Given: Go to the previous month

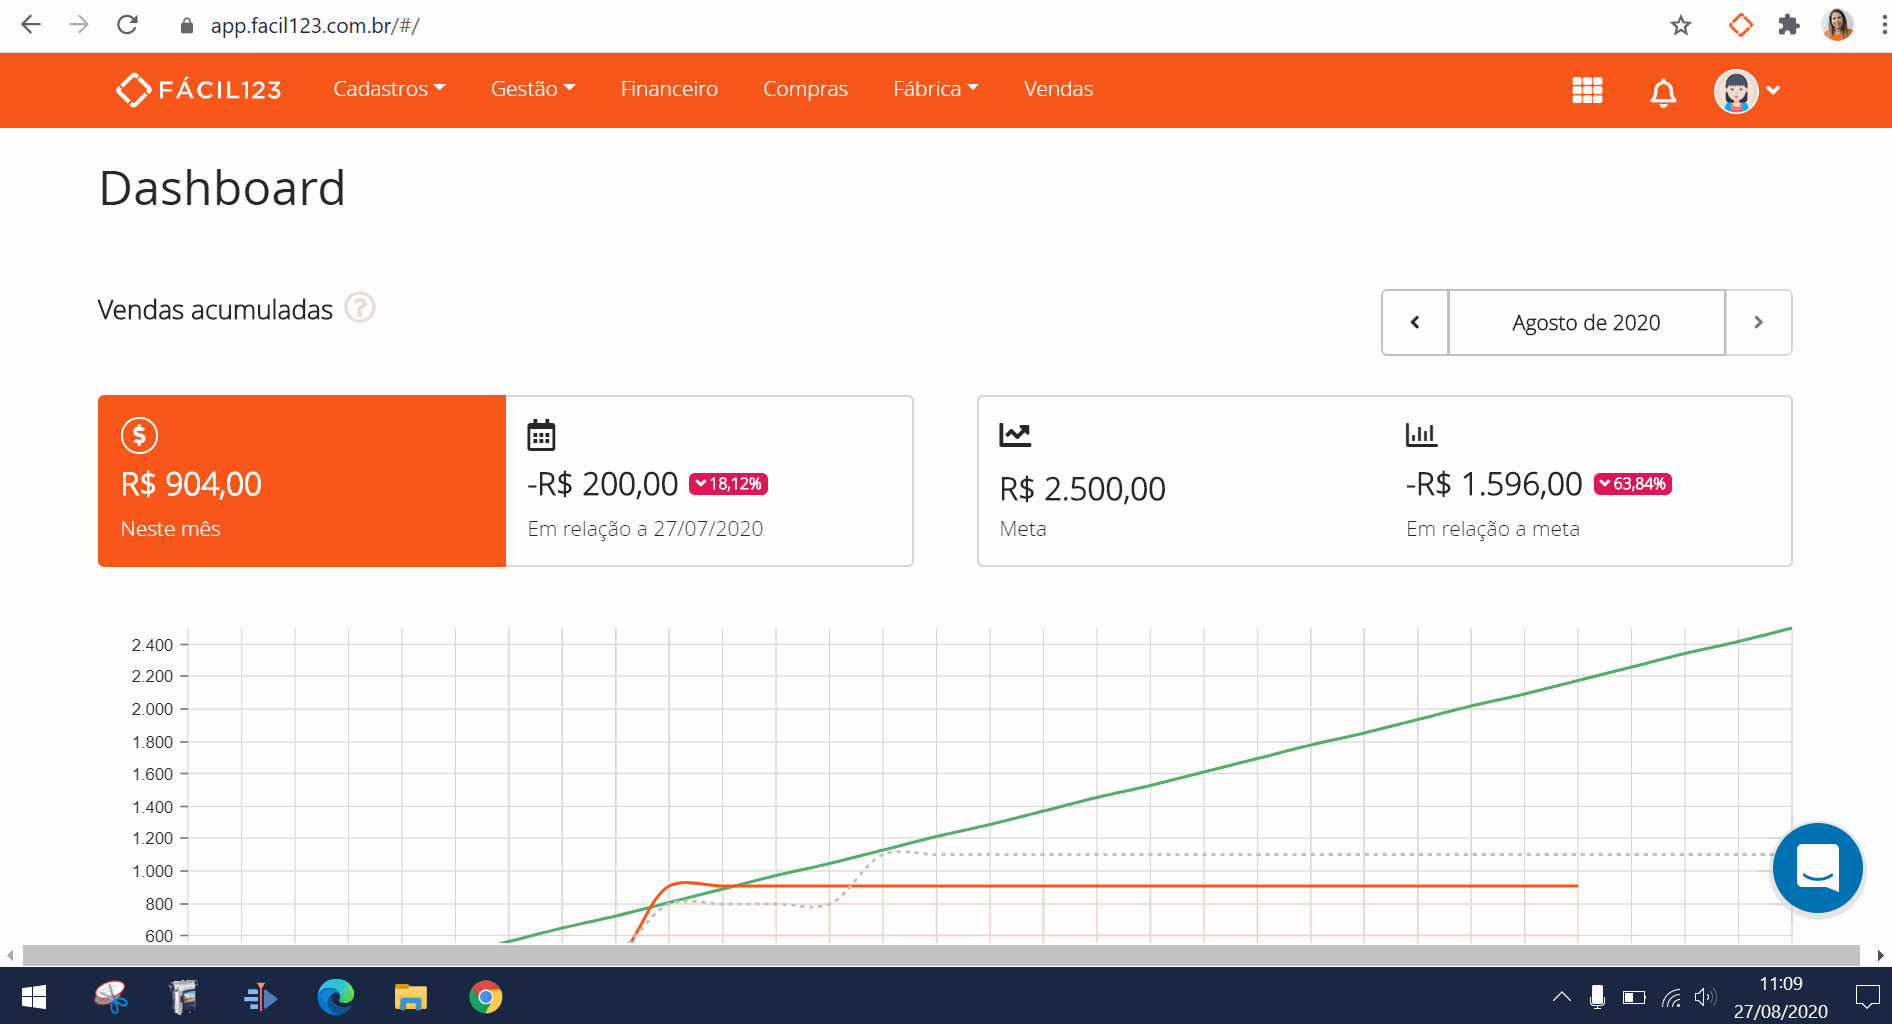Looking at the screenshot, I should click(x=1415, y=322).
